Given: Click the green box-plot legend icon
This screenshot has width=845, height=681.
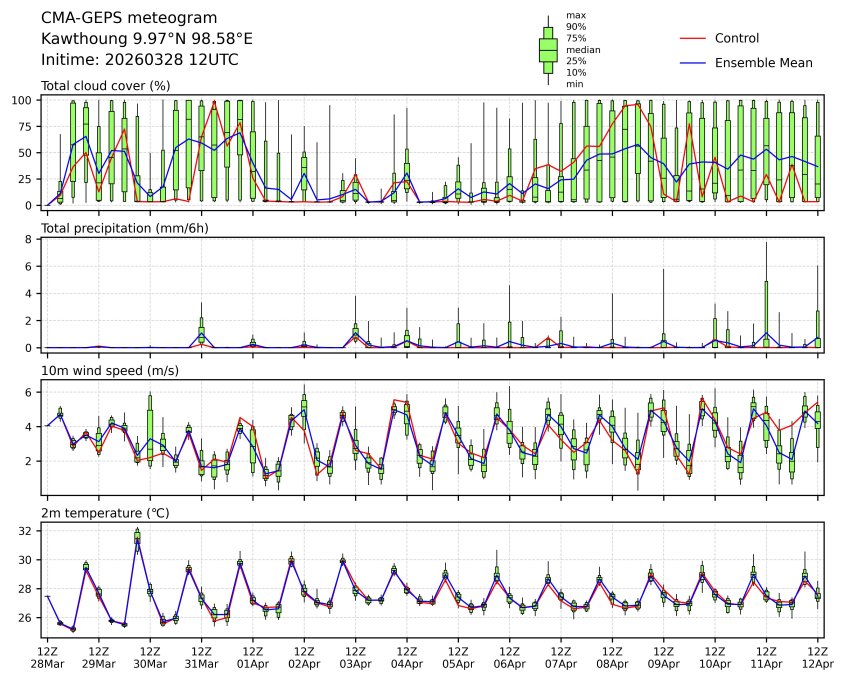Looking at the screenshot, I should (x=548, y=49).
